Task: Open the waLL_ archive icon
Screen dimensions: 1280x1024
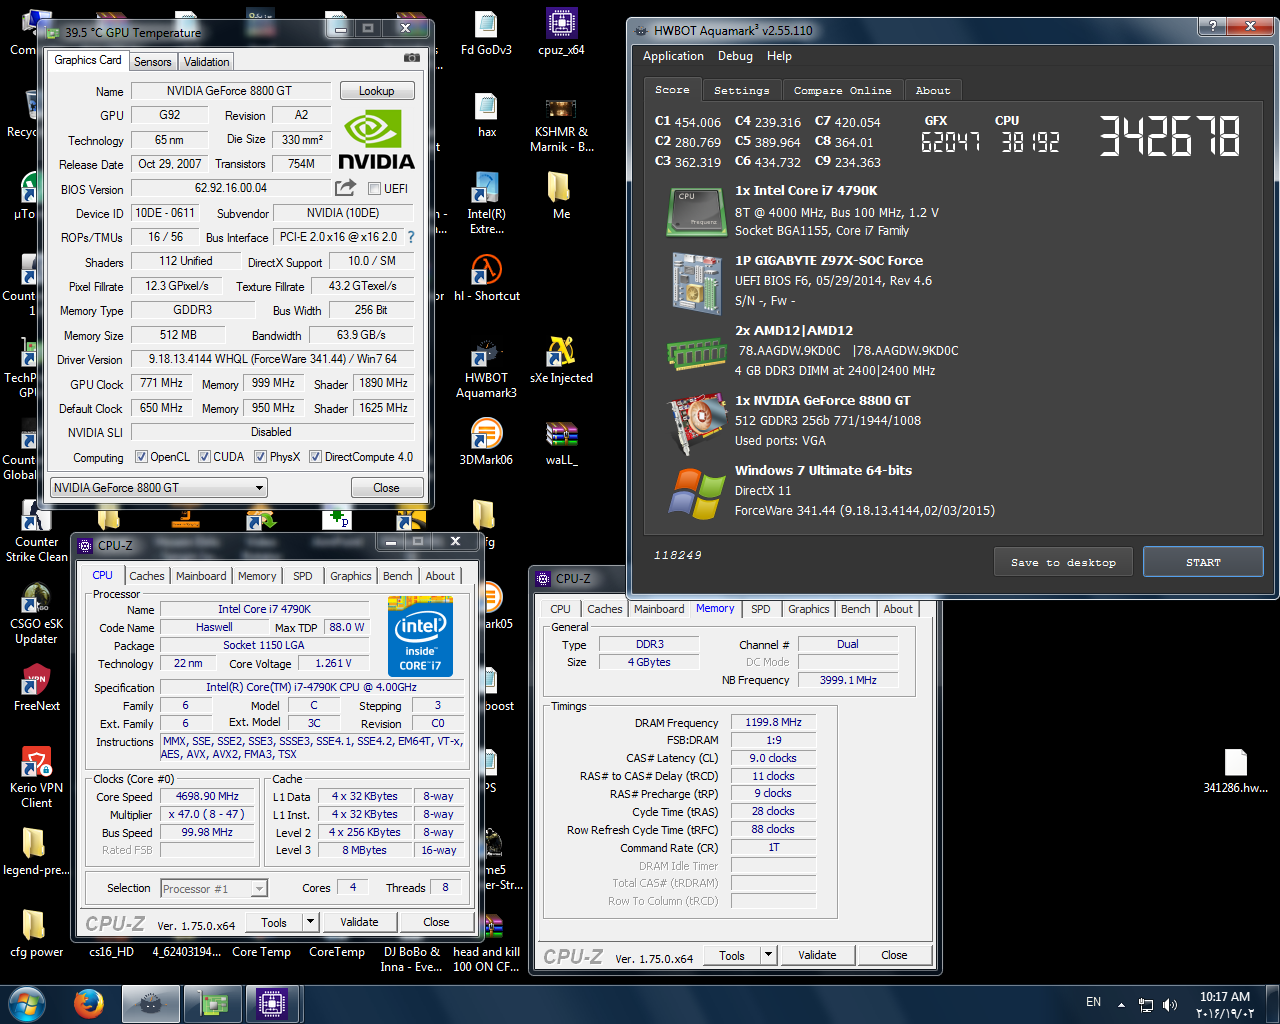Action: point(561,442)
